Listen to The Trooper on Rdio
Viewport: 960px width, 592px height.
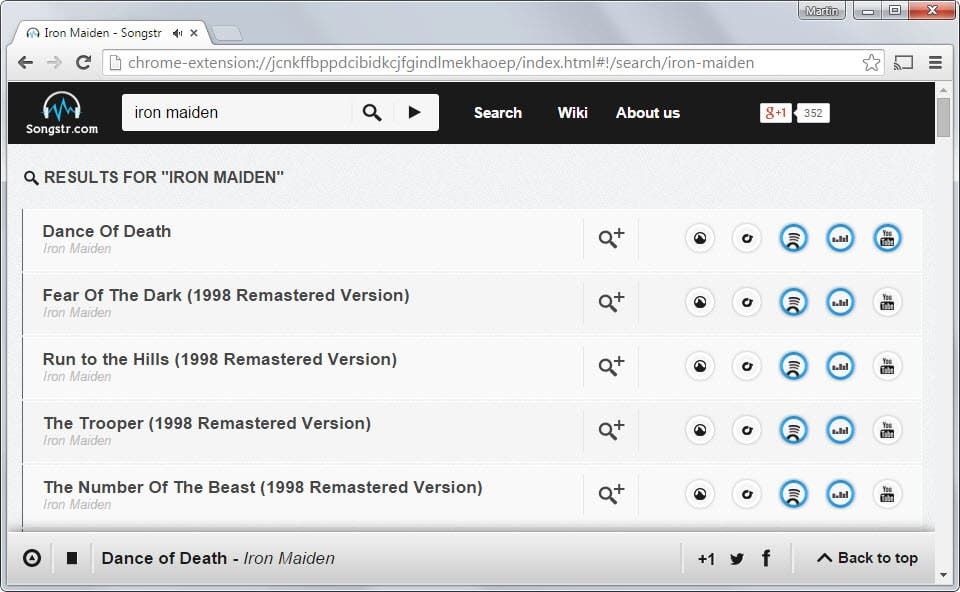(x=746, y=430)
